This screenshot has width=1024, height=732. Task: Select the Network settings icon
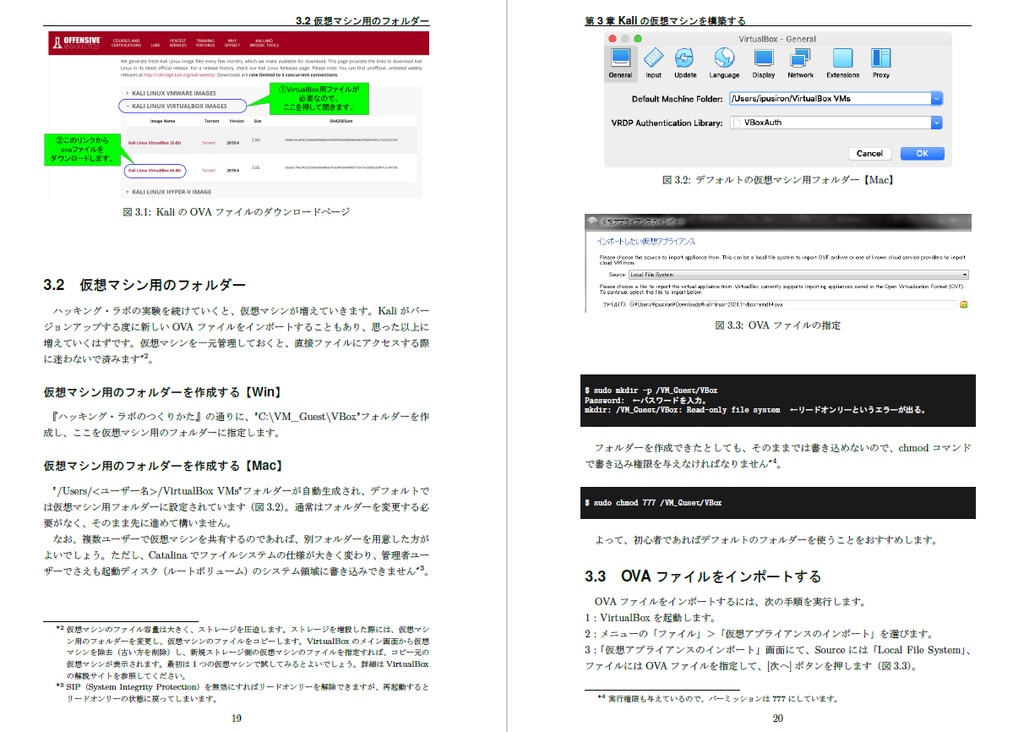click(x=800, y=60)
